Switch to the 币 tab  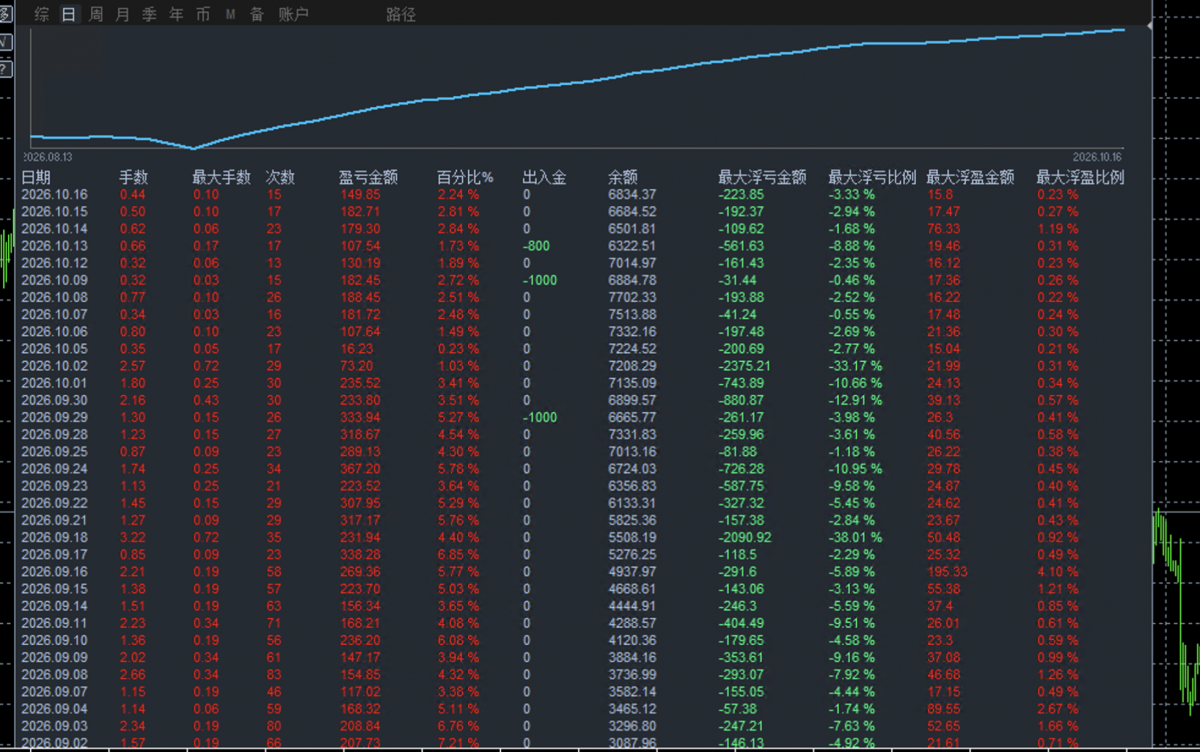204,15
